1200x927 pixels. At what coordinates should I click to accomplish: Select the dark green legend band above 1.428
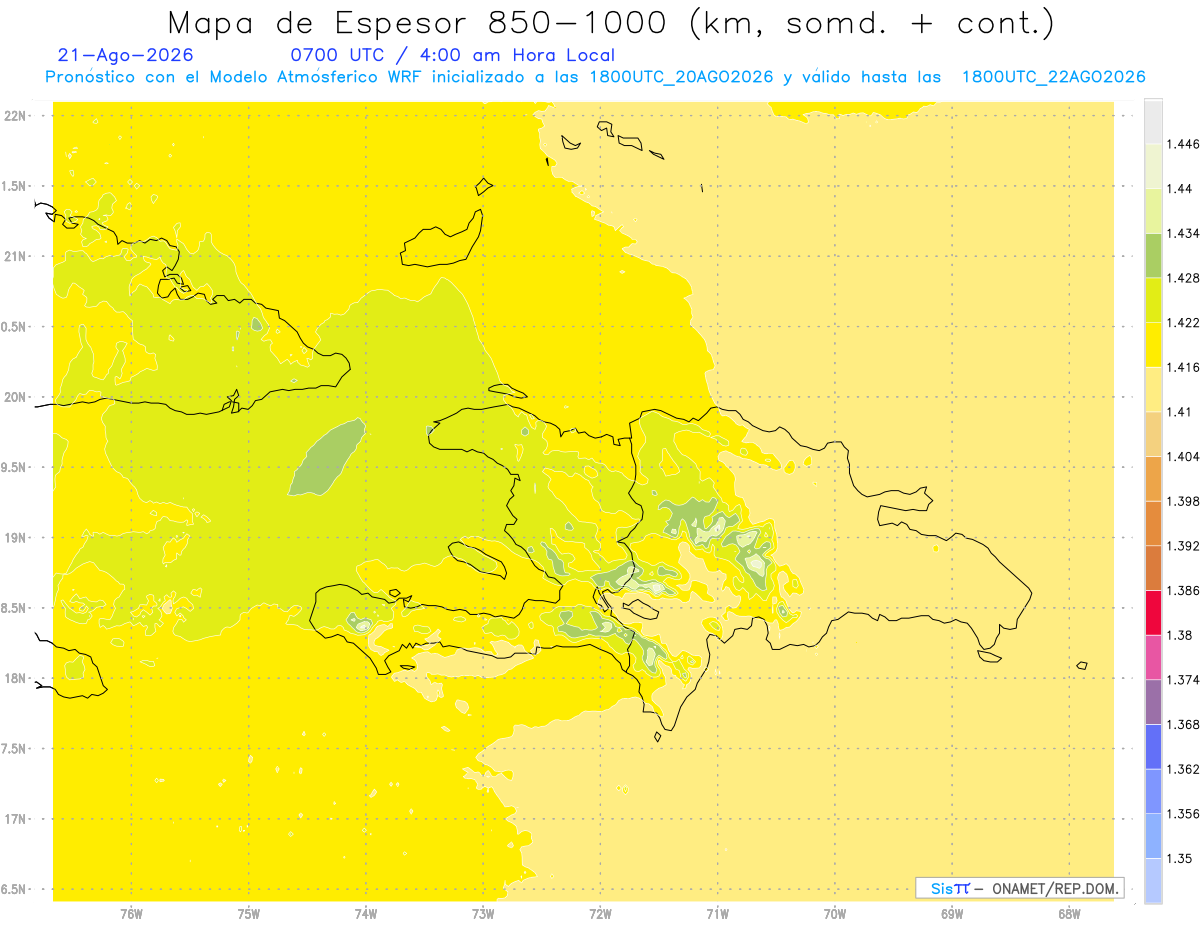[x=1153, y=255]
